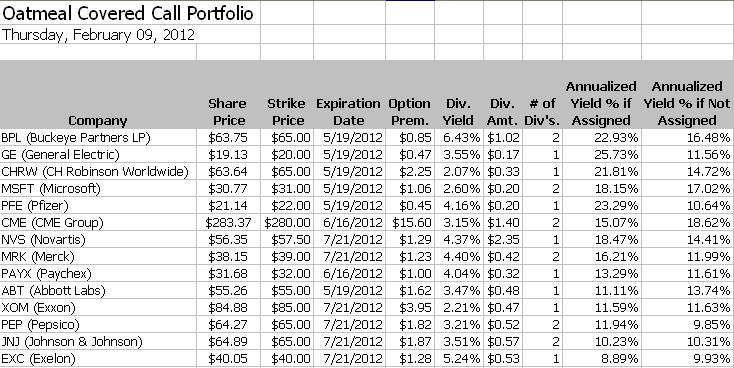Click the Share Price column header
Screen dimensions: 734x368
[x=228, y=112]
